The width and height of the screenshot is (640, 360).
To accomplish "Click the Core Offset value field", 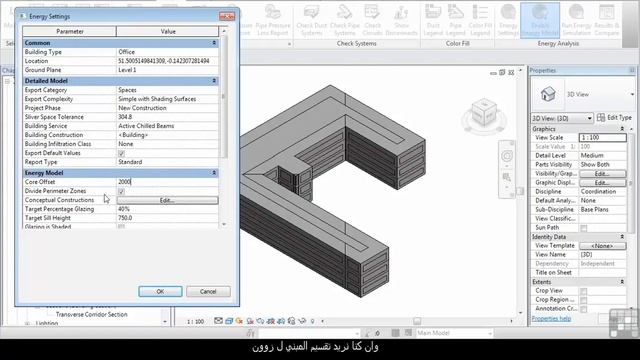I will [x=167, y=182].
